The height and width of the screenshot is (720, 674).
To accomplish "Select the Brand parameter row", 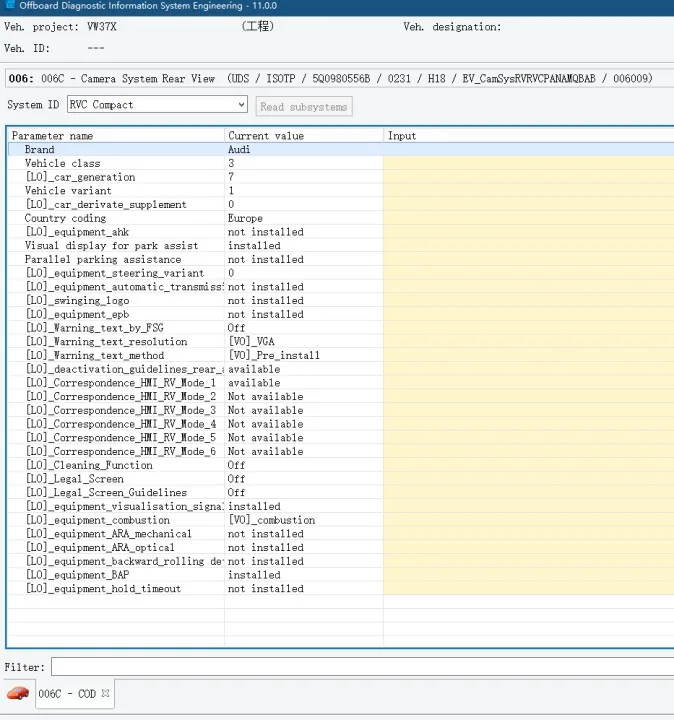I will [x=341, y=149].
